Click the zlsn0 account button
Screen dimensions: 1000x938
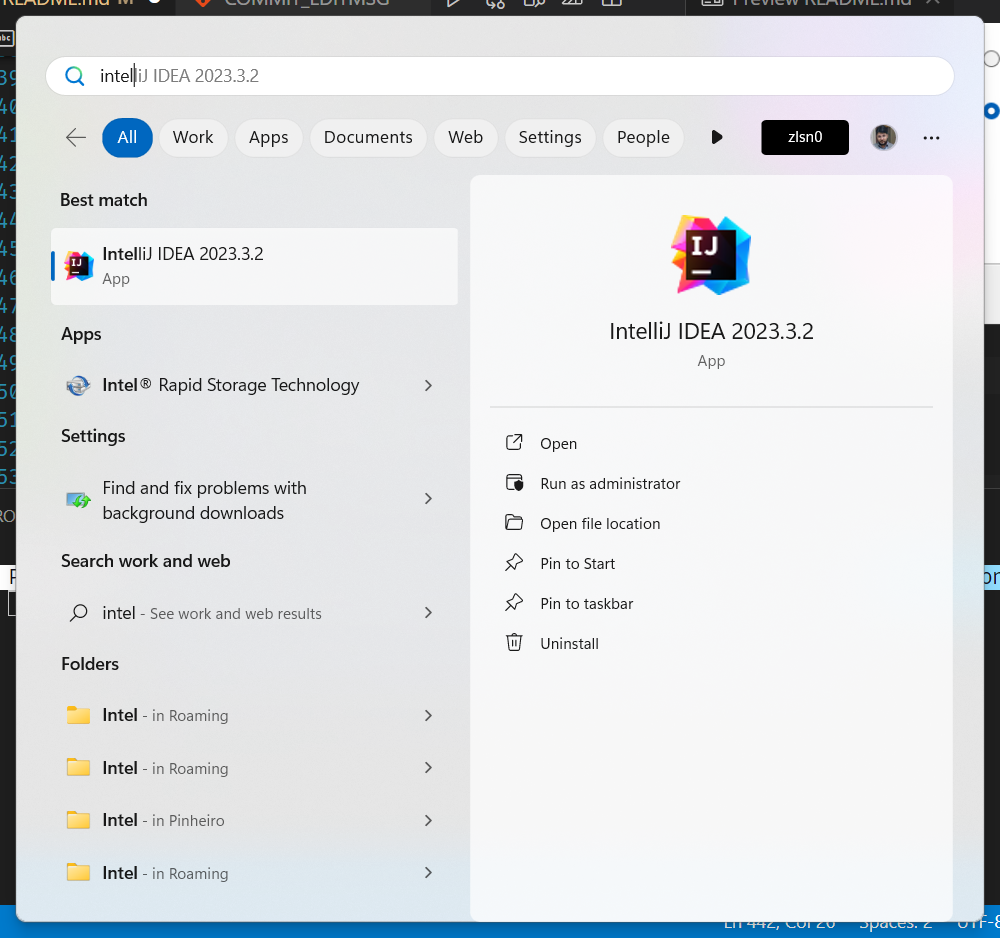click(x=805, y=137)
